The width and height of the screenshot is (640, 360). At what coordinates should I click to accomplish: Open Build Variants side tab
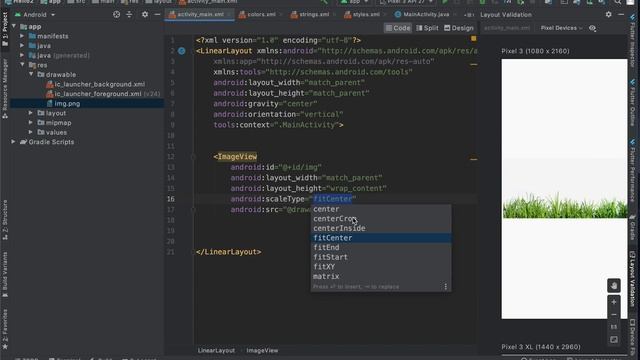(x=5, y=274)
